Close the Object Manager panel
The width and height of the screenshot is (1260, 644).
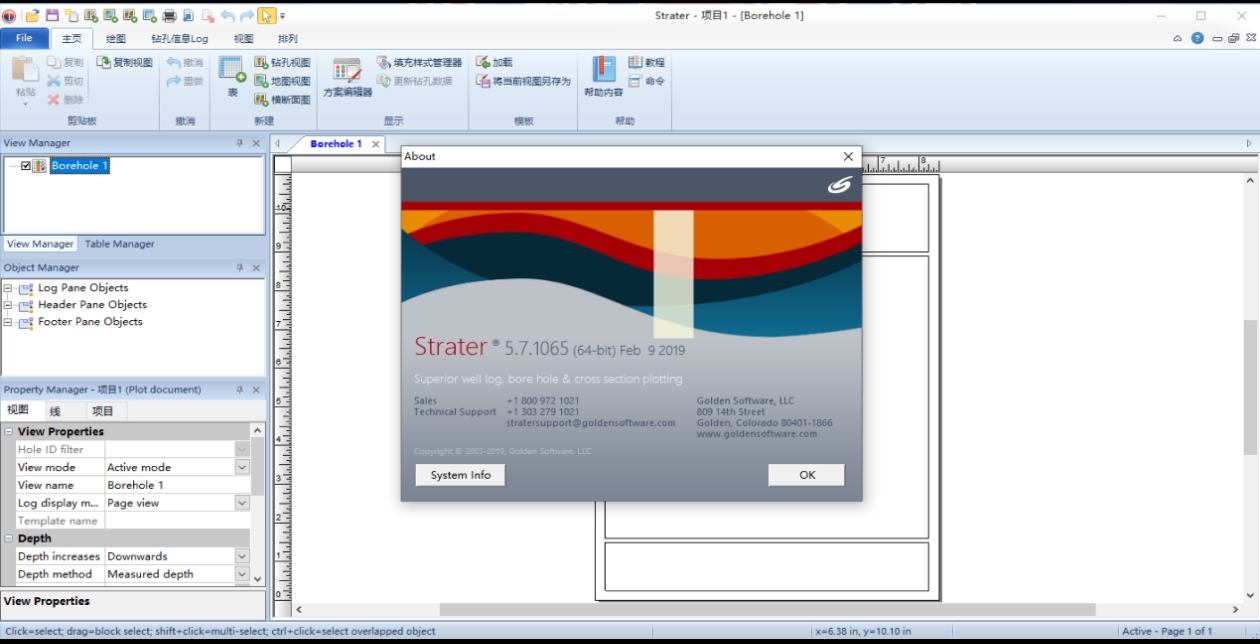click(256, 267)
